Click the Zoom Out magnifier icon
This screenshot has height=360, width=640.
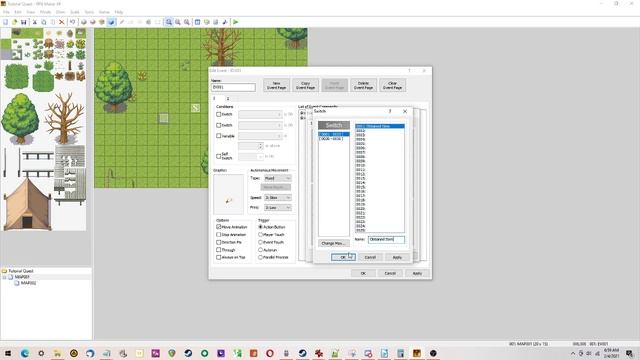(178, 22)
